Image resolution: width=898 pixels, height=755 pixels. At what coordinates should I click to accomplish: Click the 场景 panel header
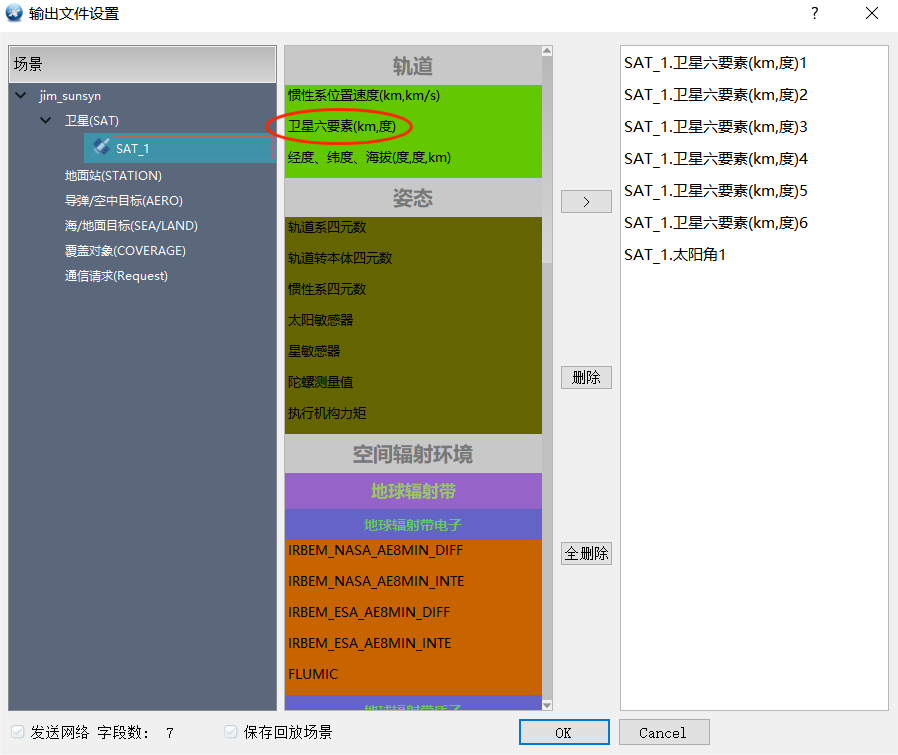click(x=142, y=64)
